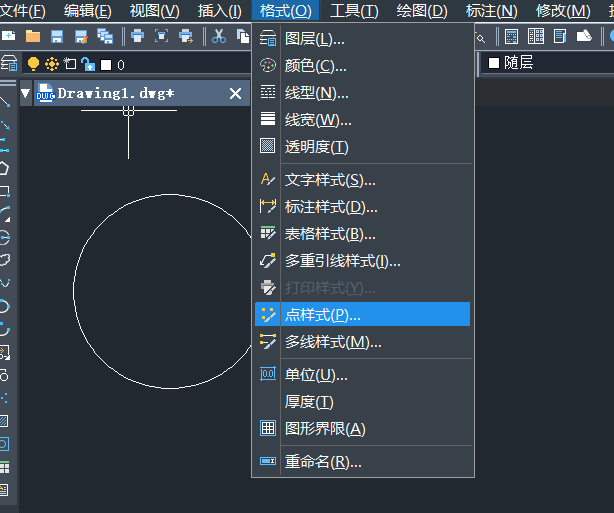Screen dimensions: 614x513
Task: Click the Cut scissors icon
Action: (x=219, y=36)
